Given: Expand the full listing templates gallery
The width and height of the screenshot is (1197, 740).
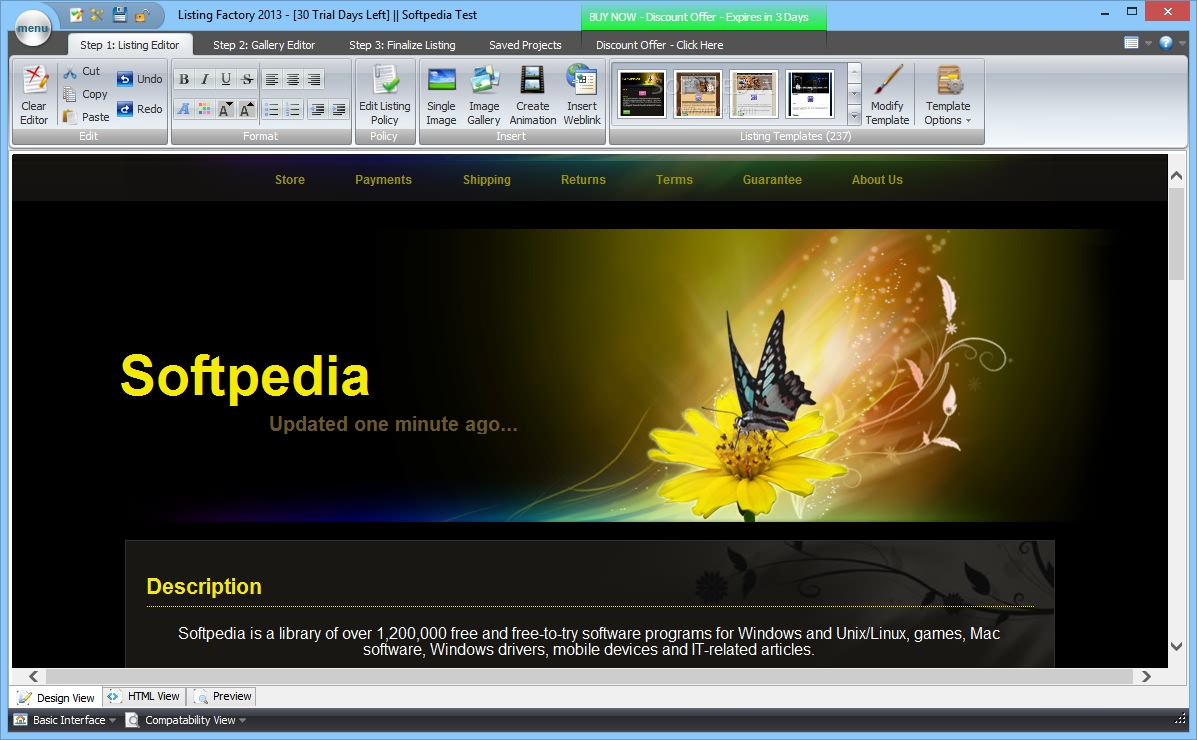Looking at the screenshot, I should [x=855, y=117].
